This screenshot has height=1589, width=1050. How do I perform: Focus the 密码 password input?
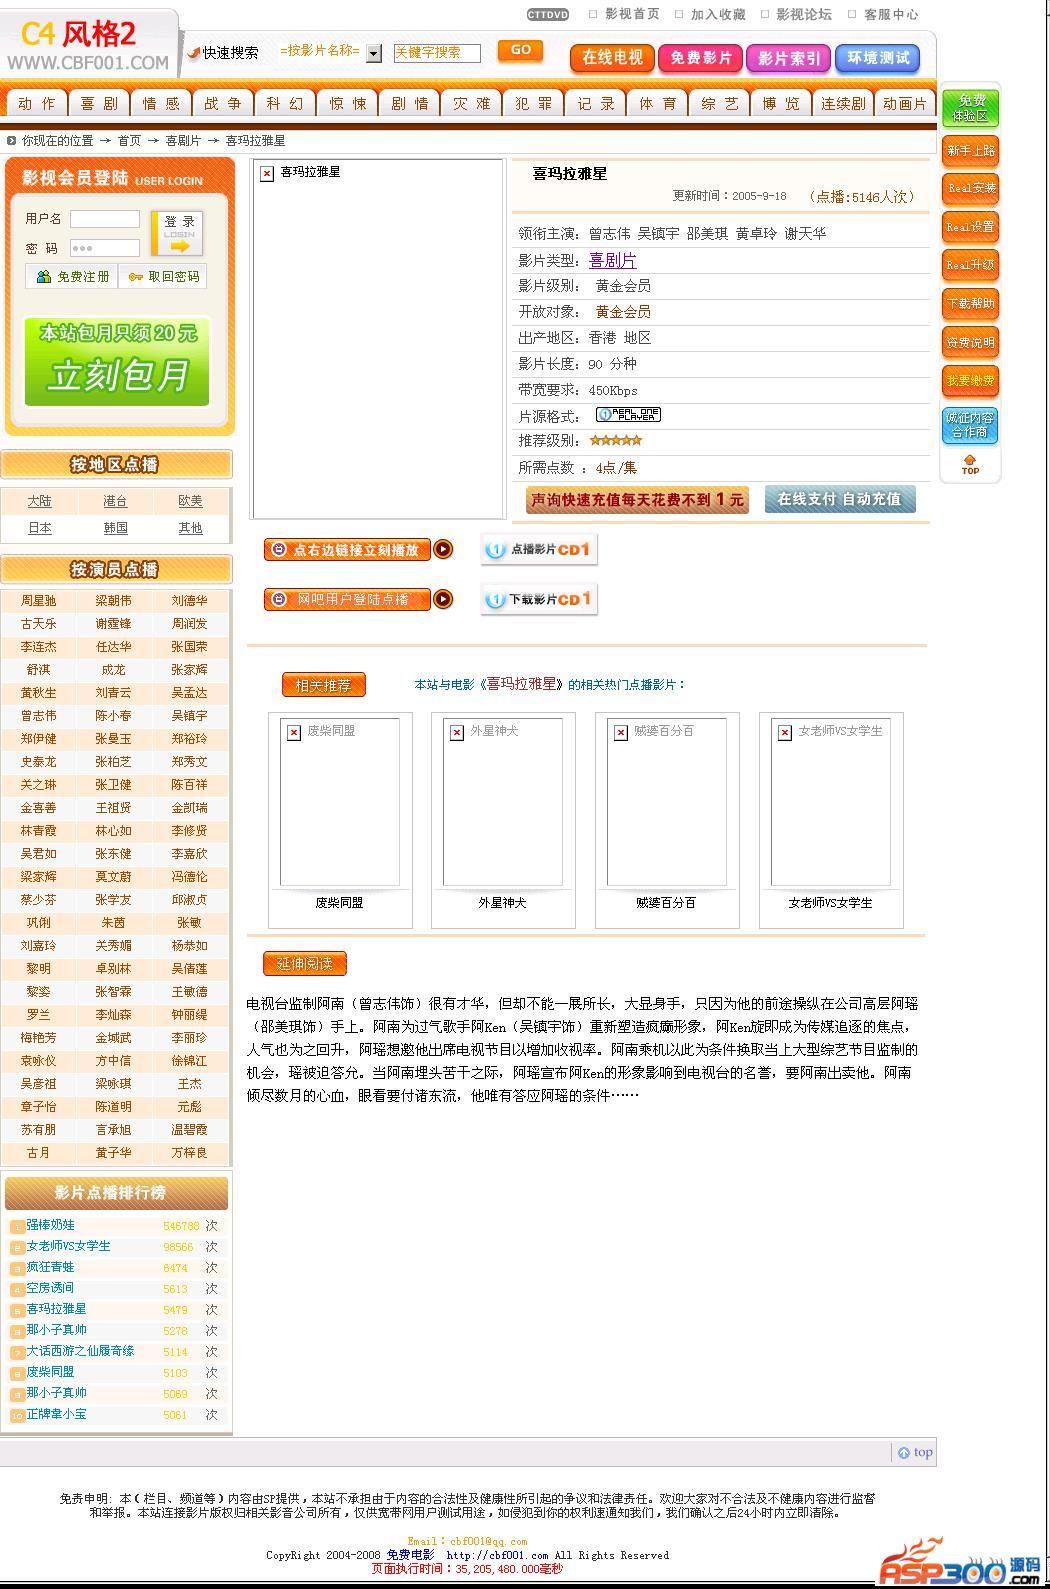coord(105,248)
